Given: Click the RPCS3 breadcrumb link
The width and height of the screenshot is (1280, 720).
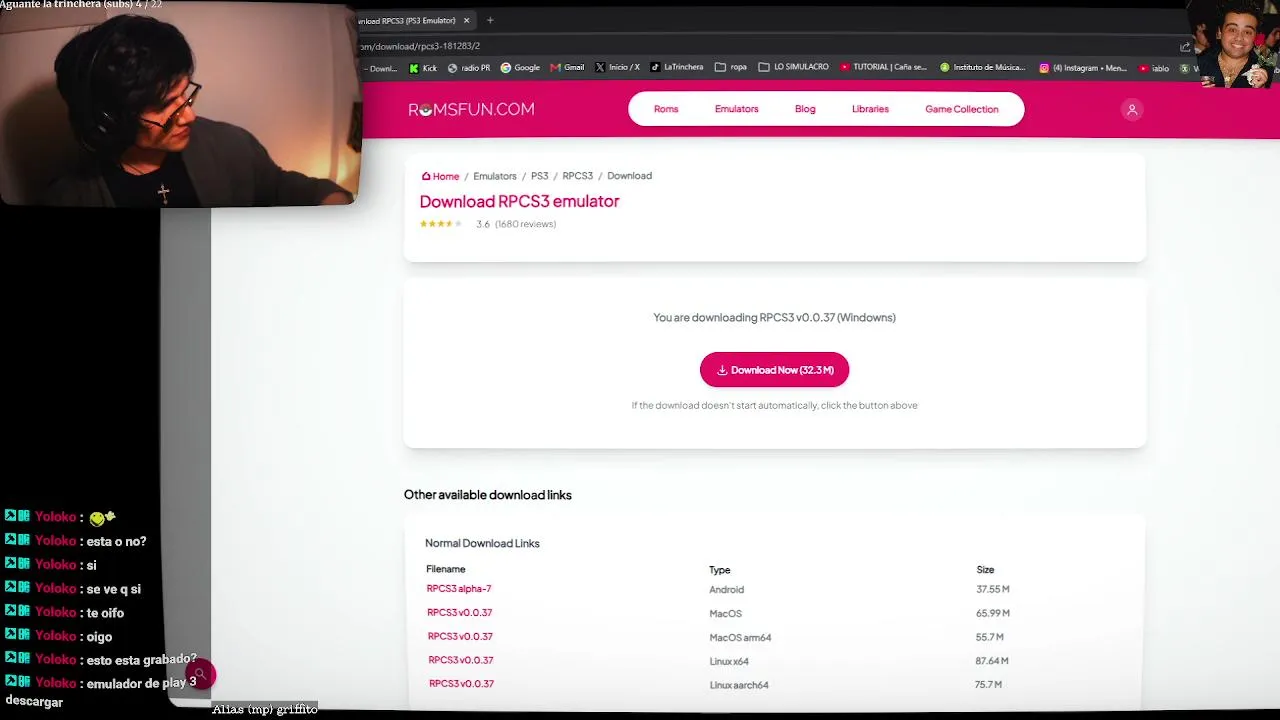Looking at the screenshot, I should [578, 176].
